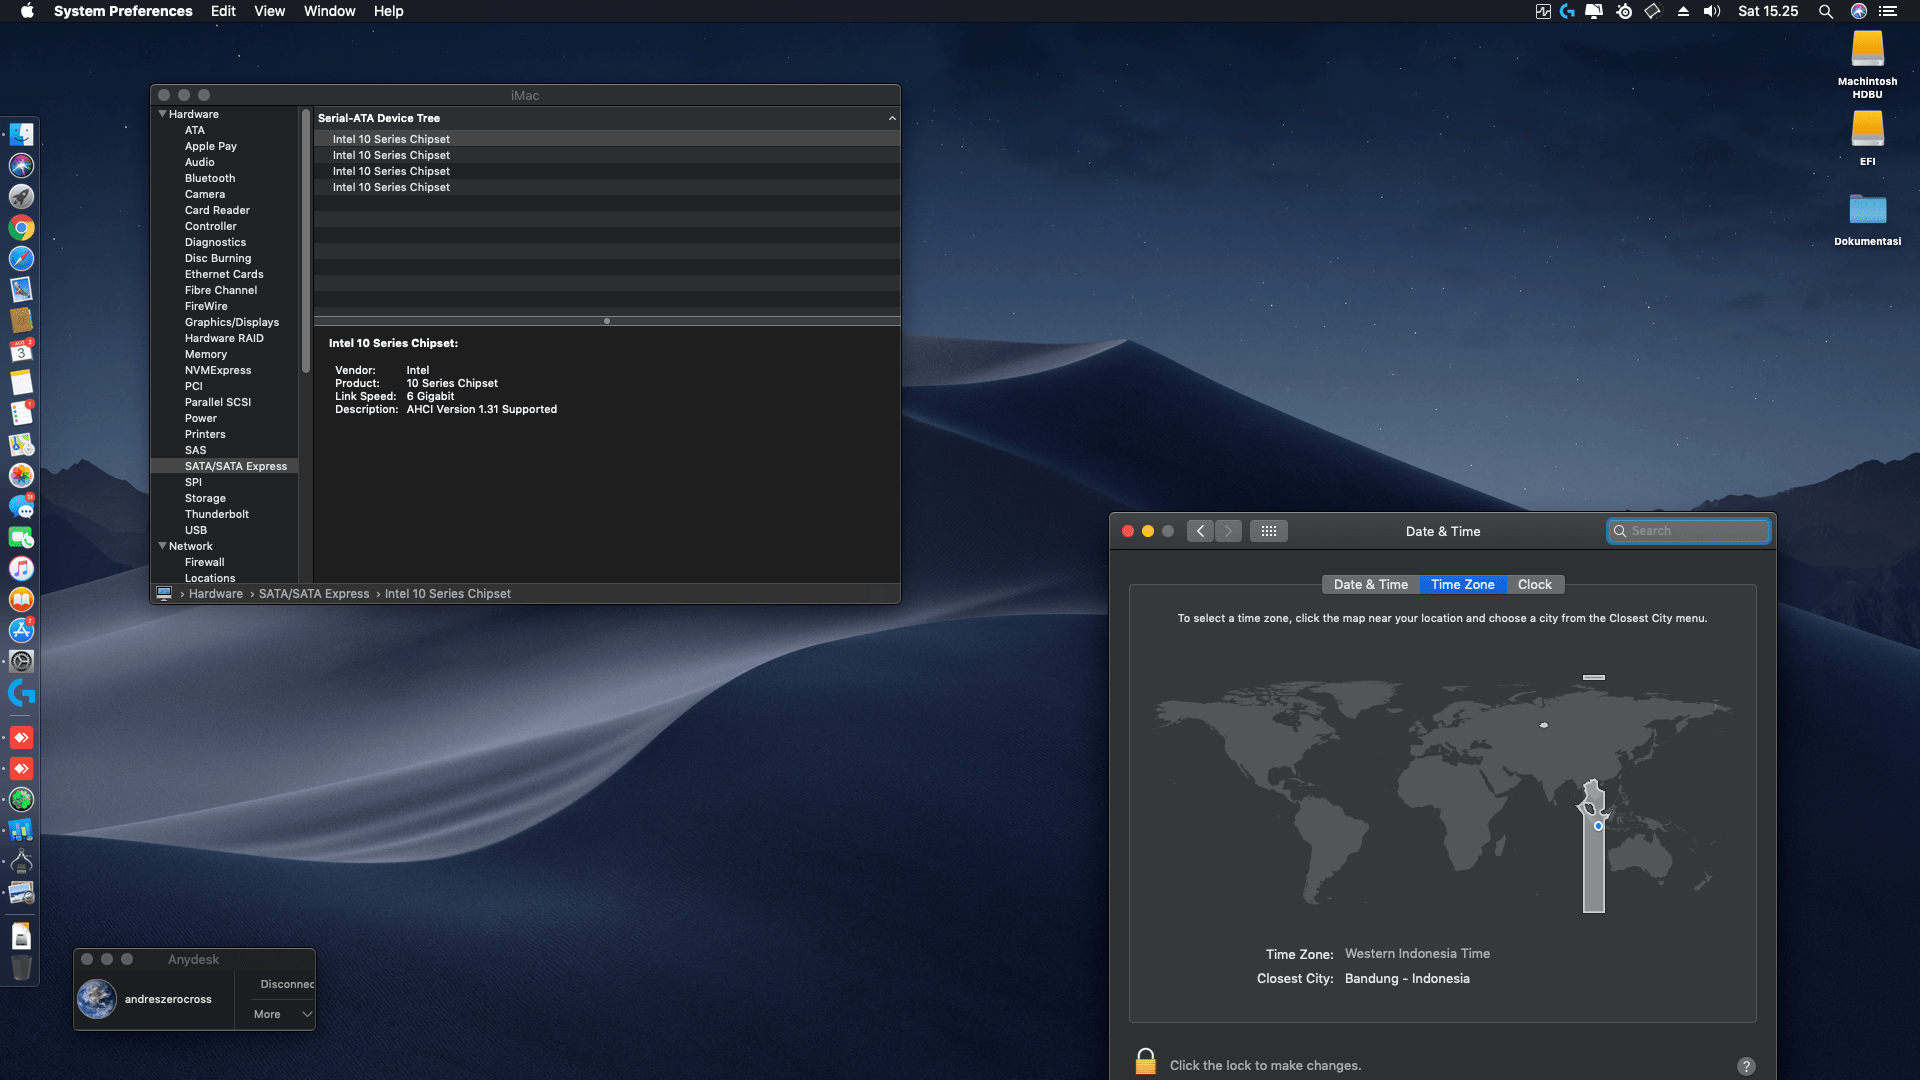The width and height of the screenshot is (1920, 1080).
Task: Select Graphics/Displays in the hardware sidebar
Action: [x=231, y=322]
